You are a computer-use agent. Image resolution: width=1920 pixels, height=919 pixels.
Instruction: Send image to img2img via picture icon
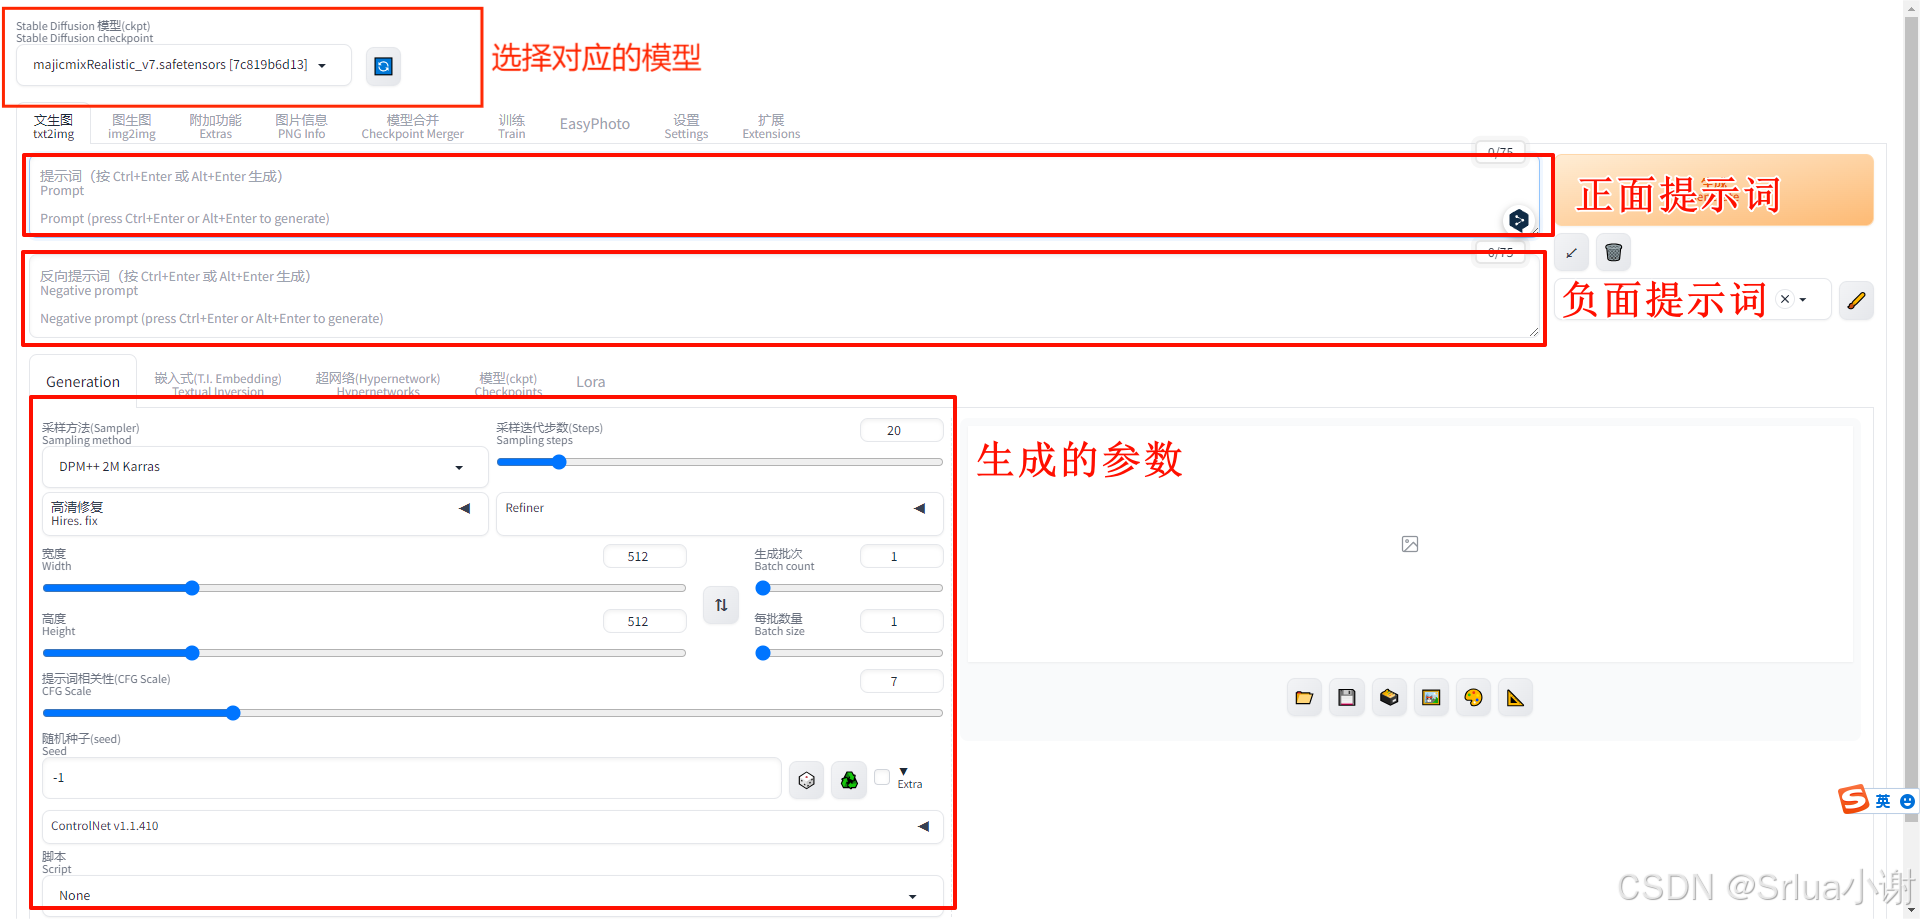click(1431, 698)
